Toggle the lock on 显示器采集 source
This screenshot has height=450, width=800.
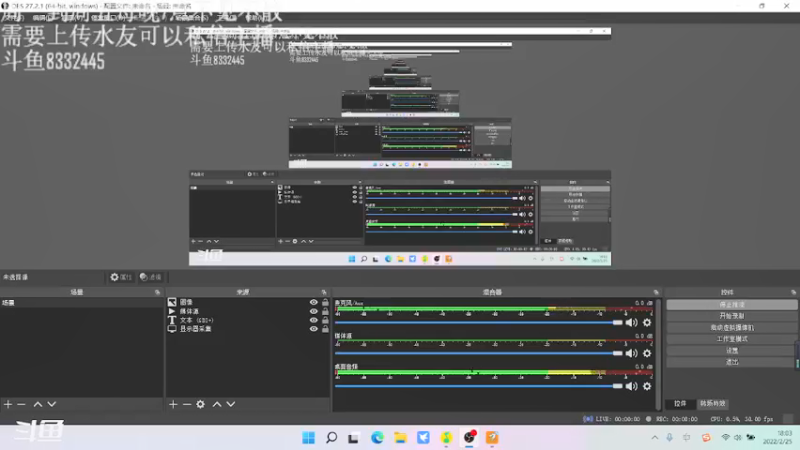click(325, 329)
